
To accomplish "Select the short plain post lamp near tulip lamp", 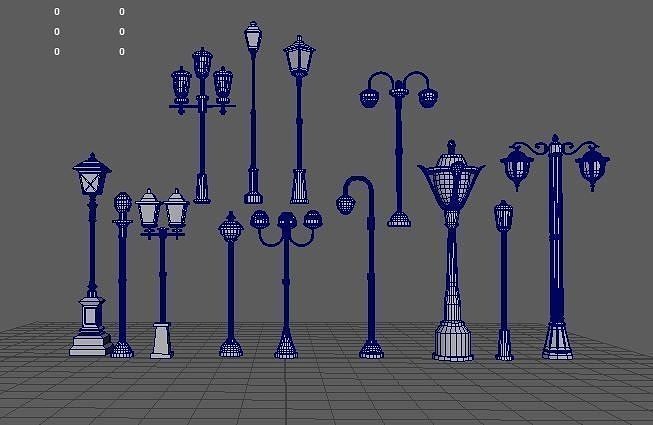I will [504, 280].
